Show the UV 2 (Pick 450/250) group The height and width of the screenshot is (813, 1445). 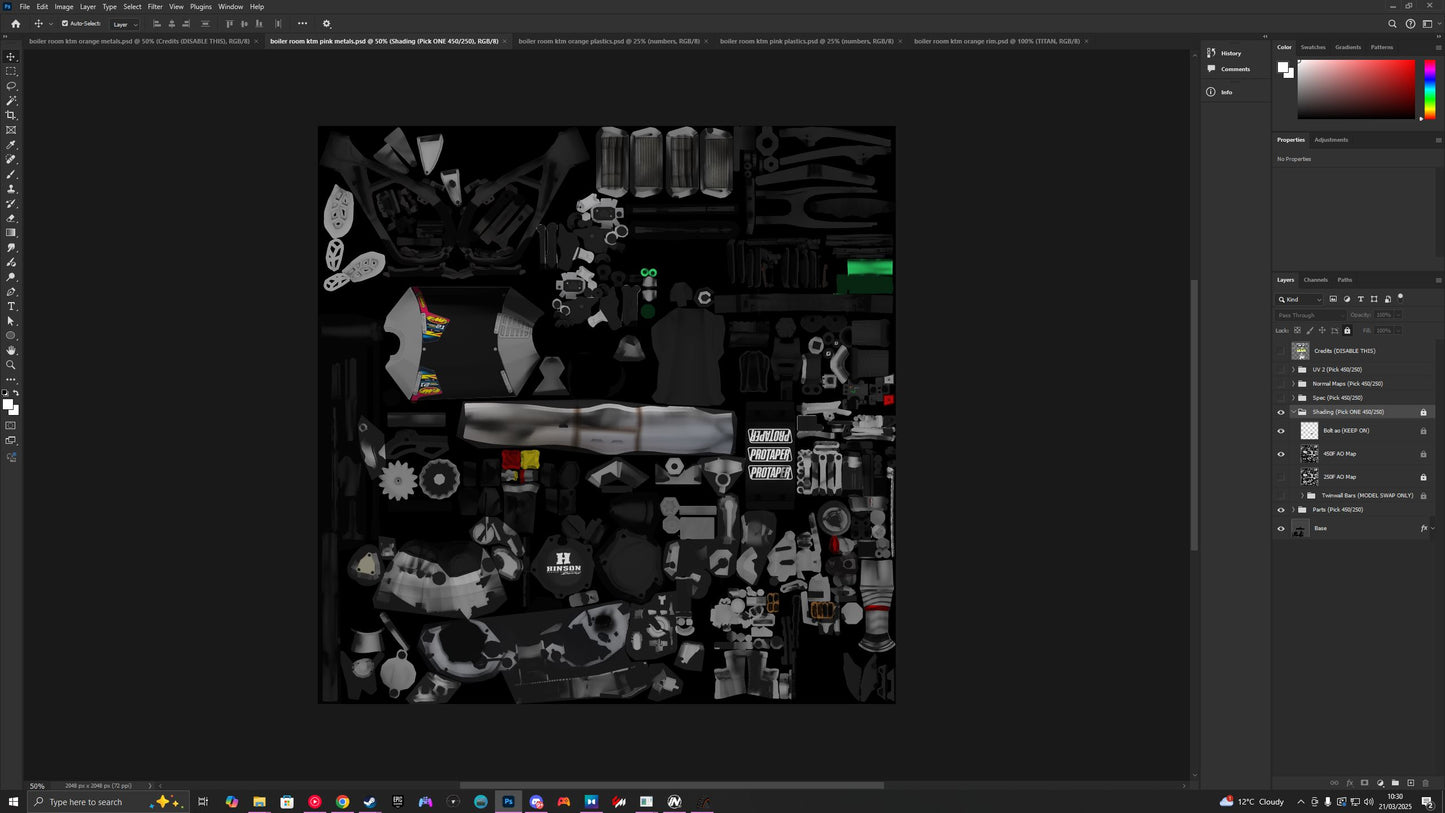coord(1281,370)
